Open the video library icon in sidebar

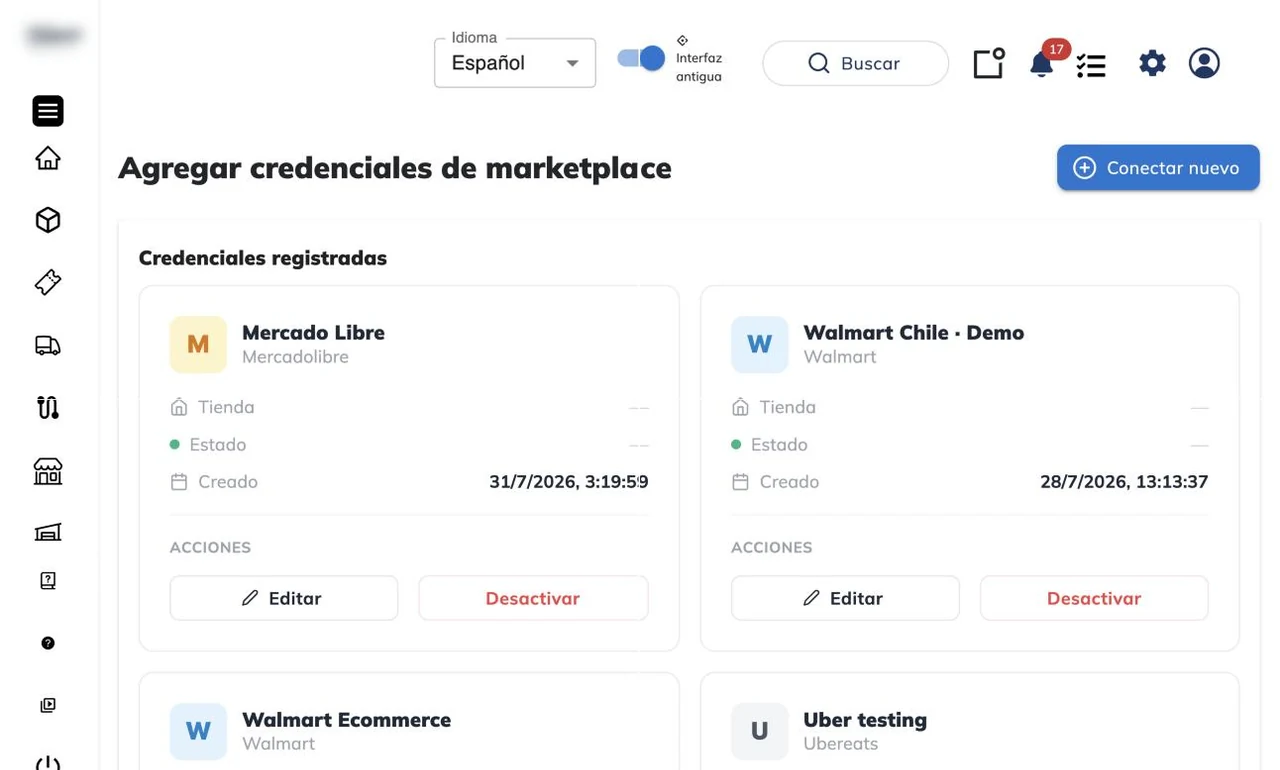48,705
